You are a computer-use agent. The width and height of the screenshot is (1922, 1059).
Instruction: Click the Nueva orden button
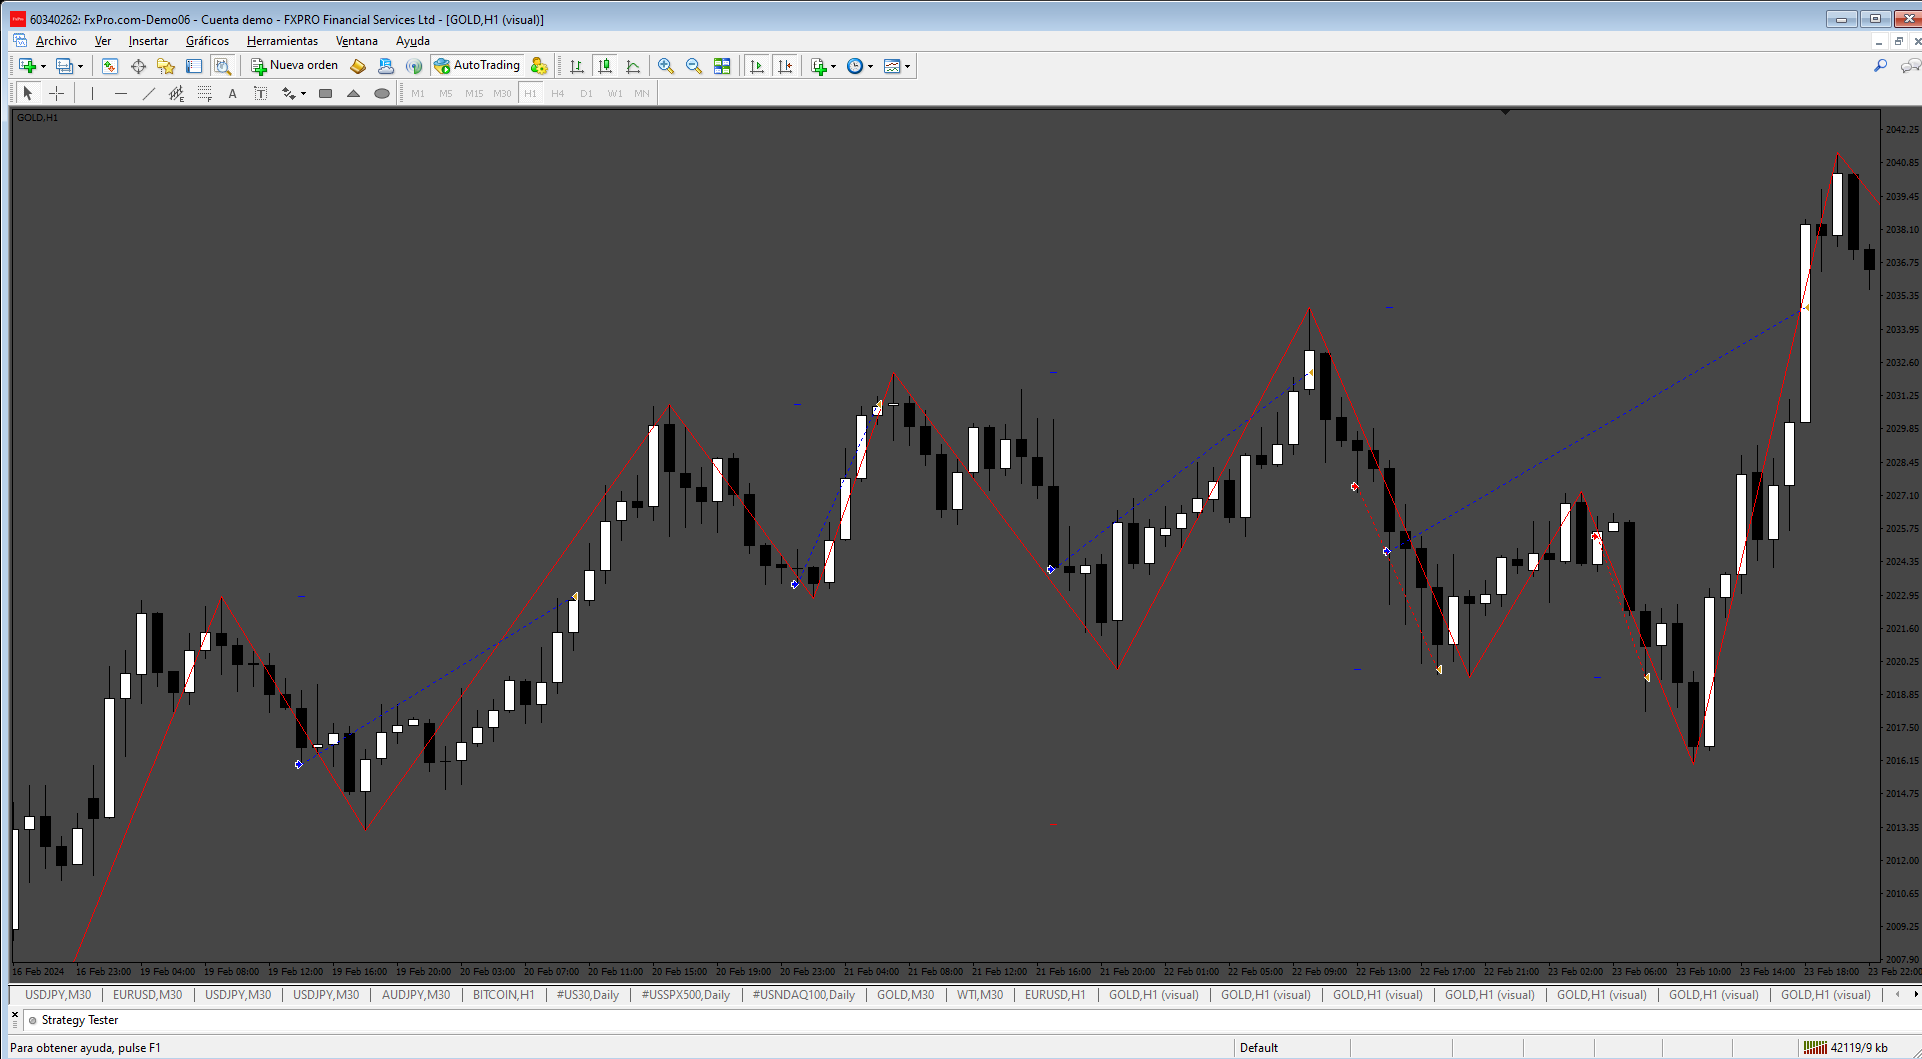(294, 66)
